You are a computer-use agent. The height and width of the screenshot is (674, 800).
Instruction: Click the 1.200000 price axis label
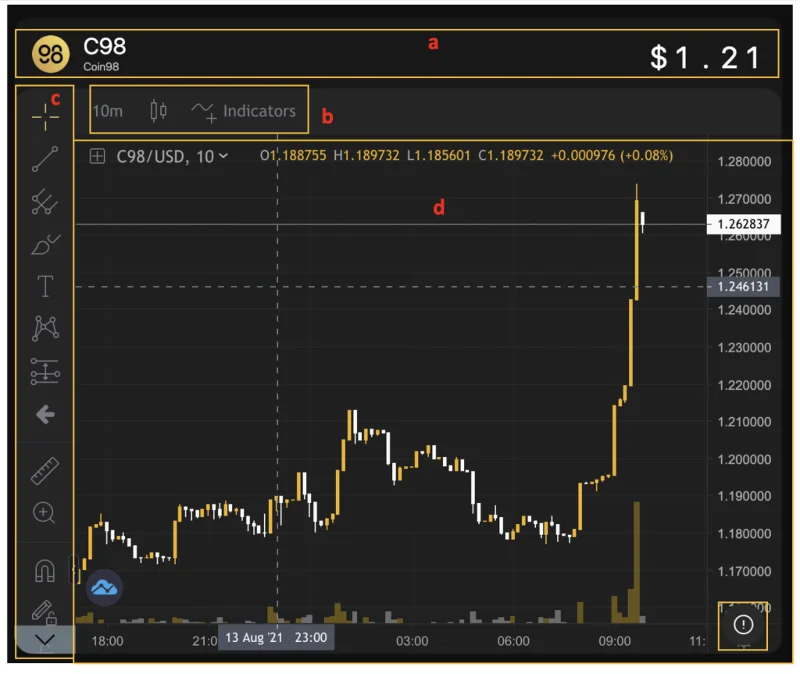[x=744, y=459]
